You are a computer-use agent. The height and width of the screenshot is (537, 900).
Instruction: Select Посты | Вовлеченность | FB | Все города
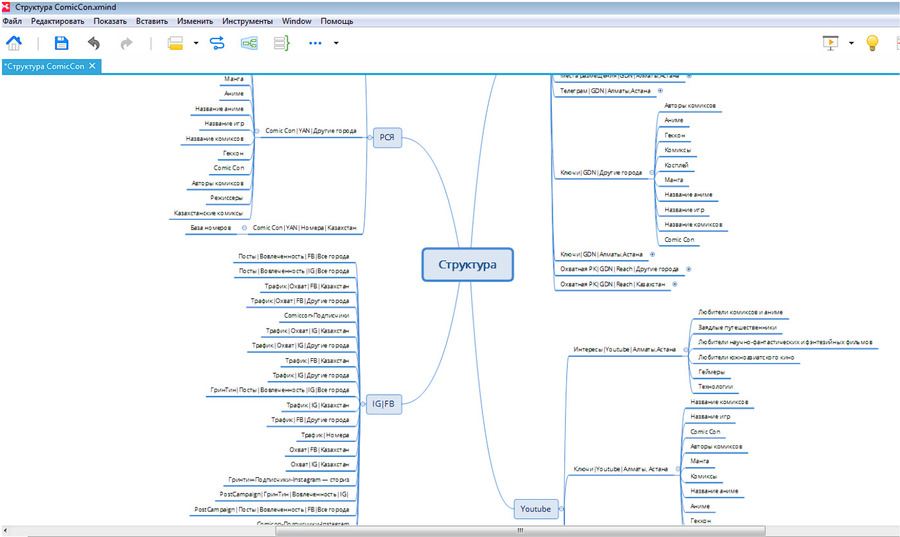point(294,256)
